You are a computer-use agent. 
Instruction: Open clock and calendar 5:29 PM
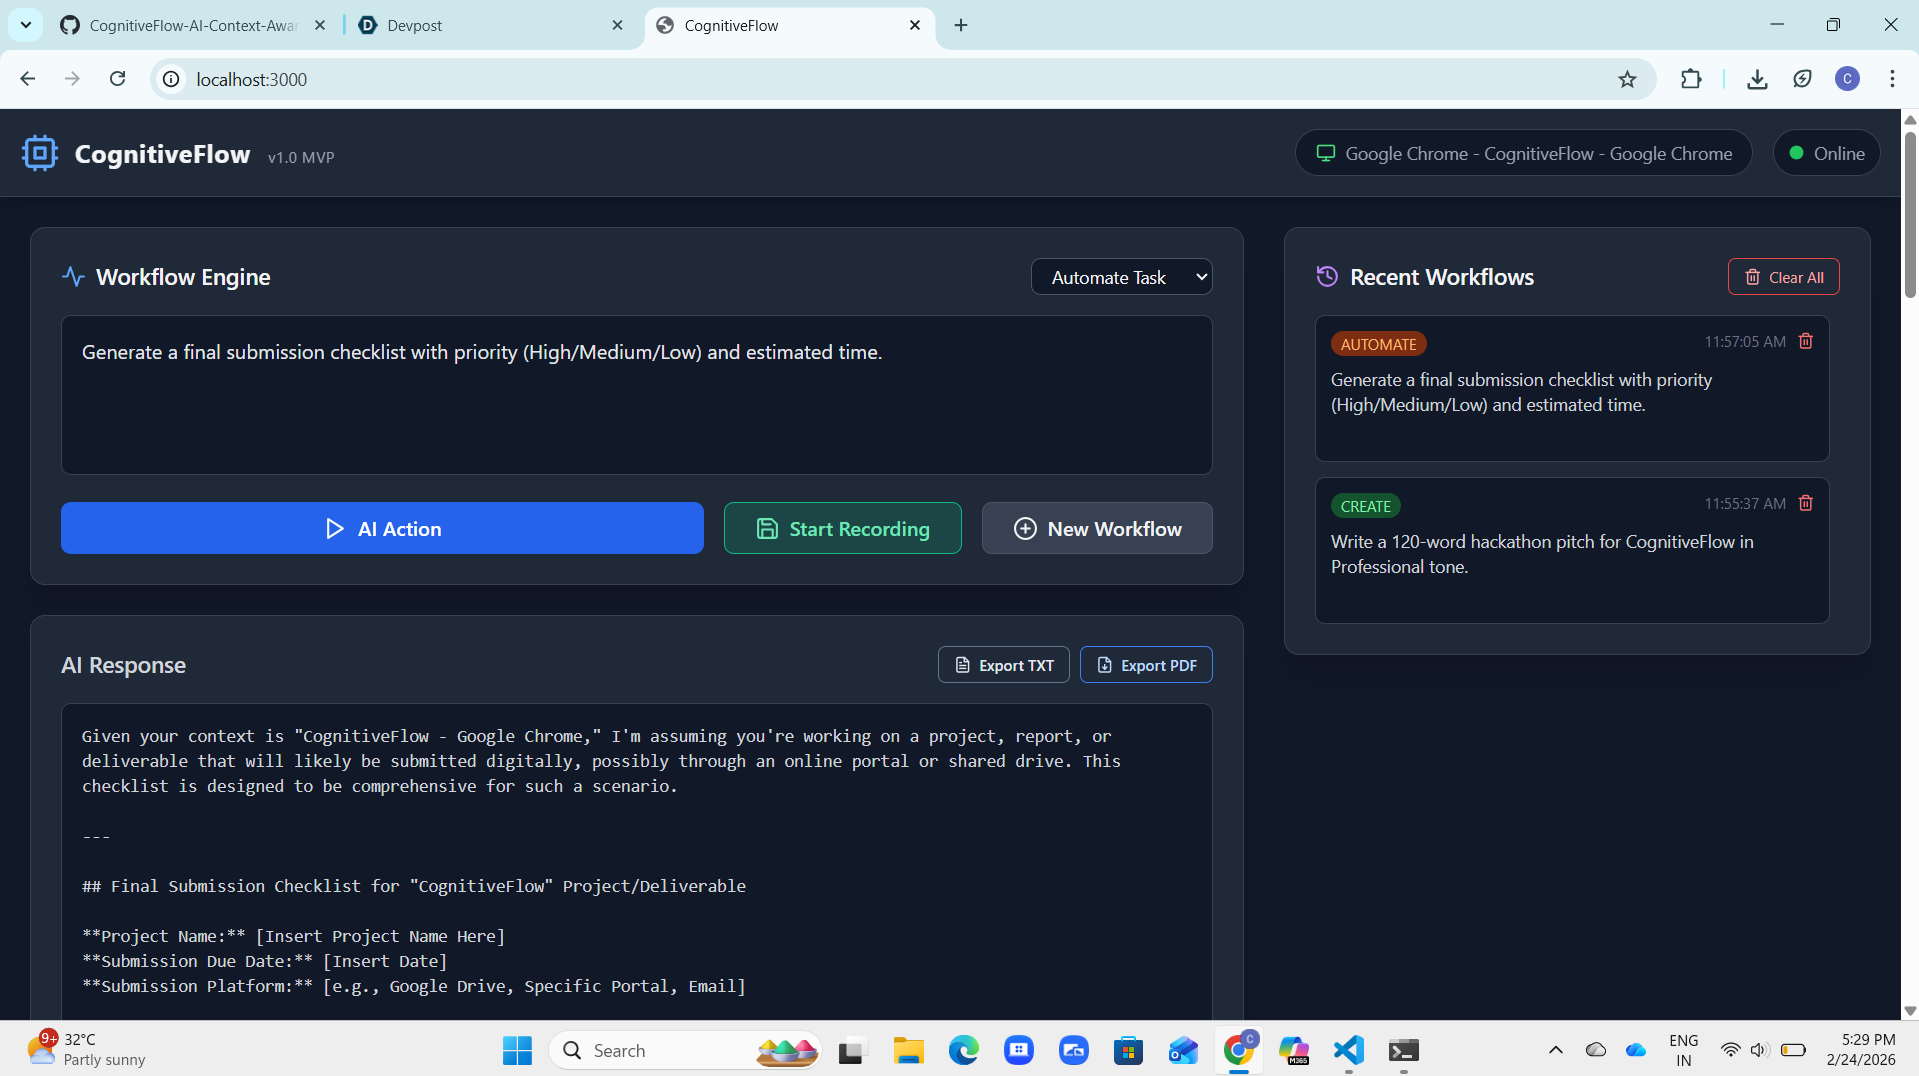click(x=1860, y=1049)
